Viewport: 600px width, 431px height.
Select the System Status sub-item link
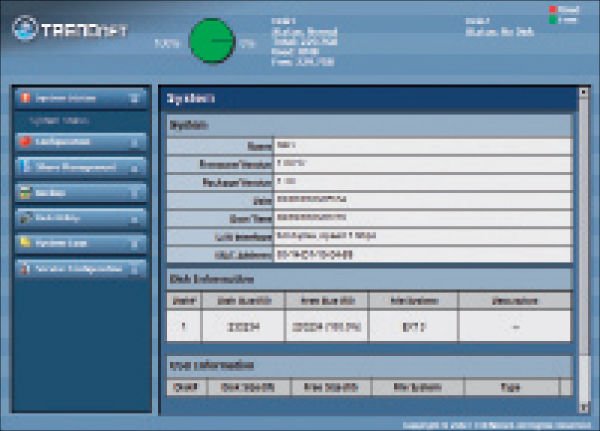click(60, 120)
